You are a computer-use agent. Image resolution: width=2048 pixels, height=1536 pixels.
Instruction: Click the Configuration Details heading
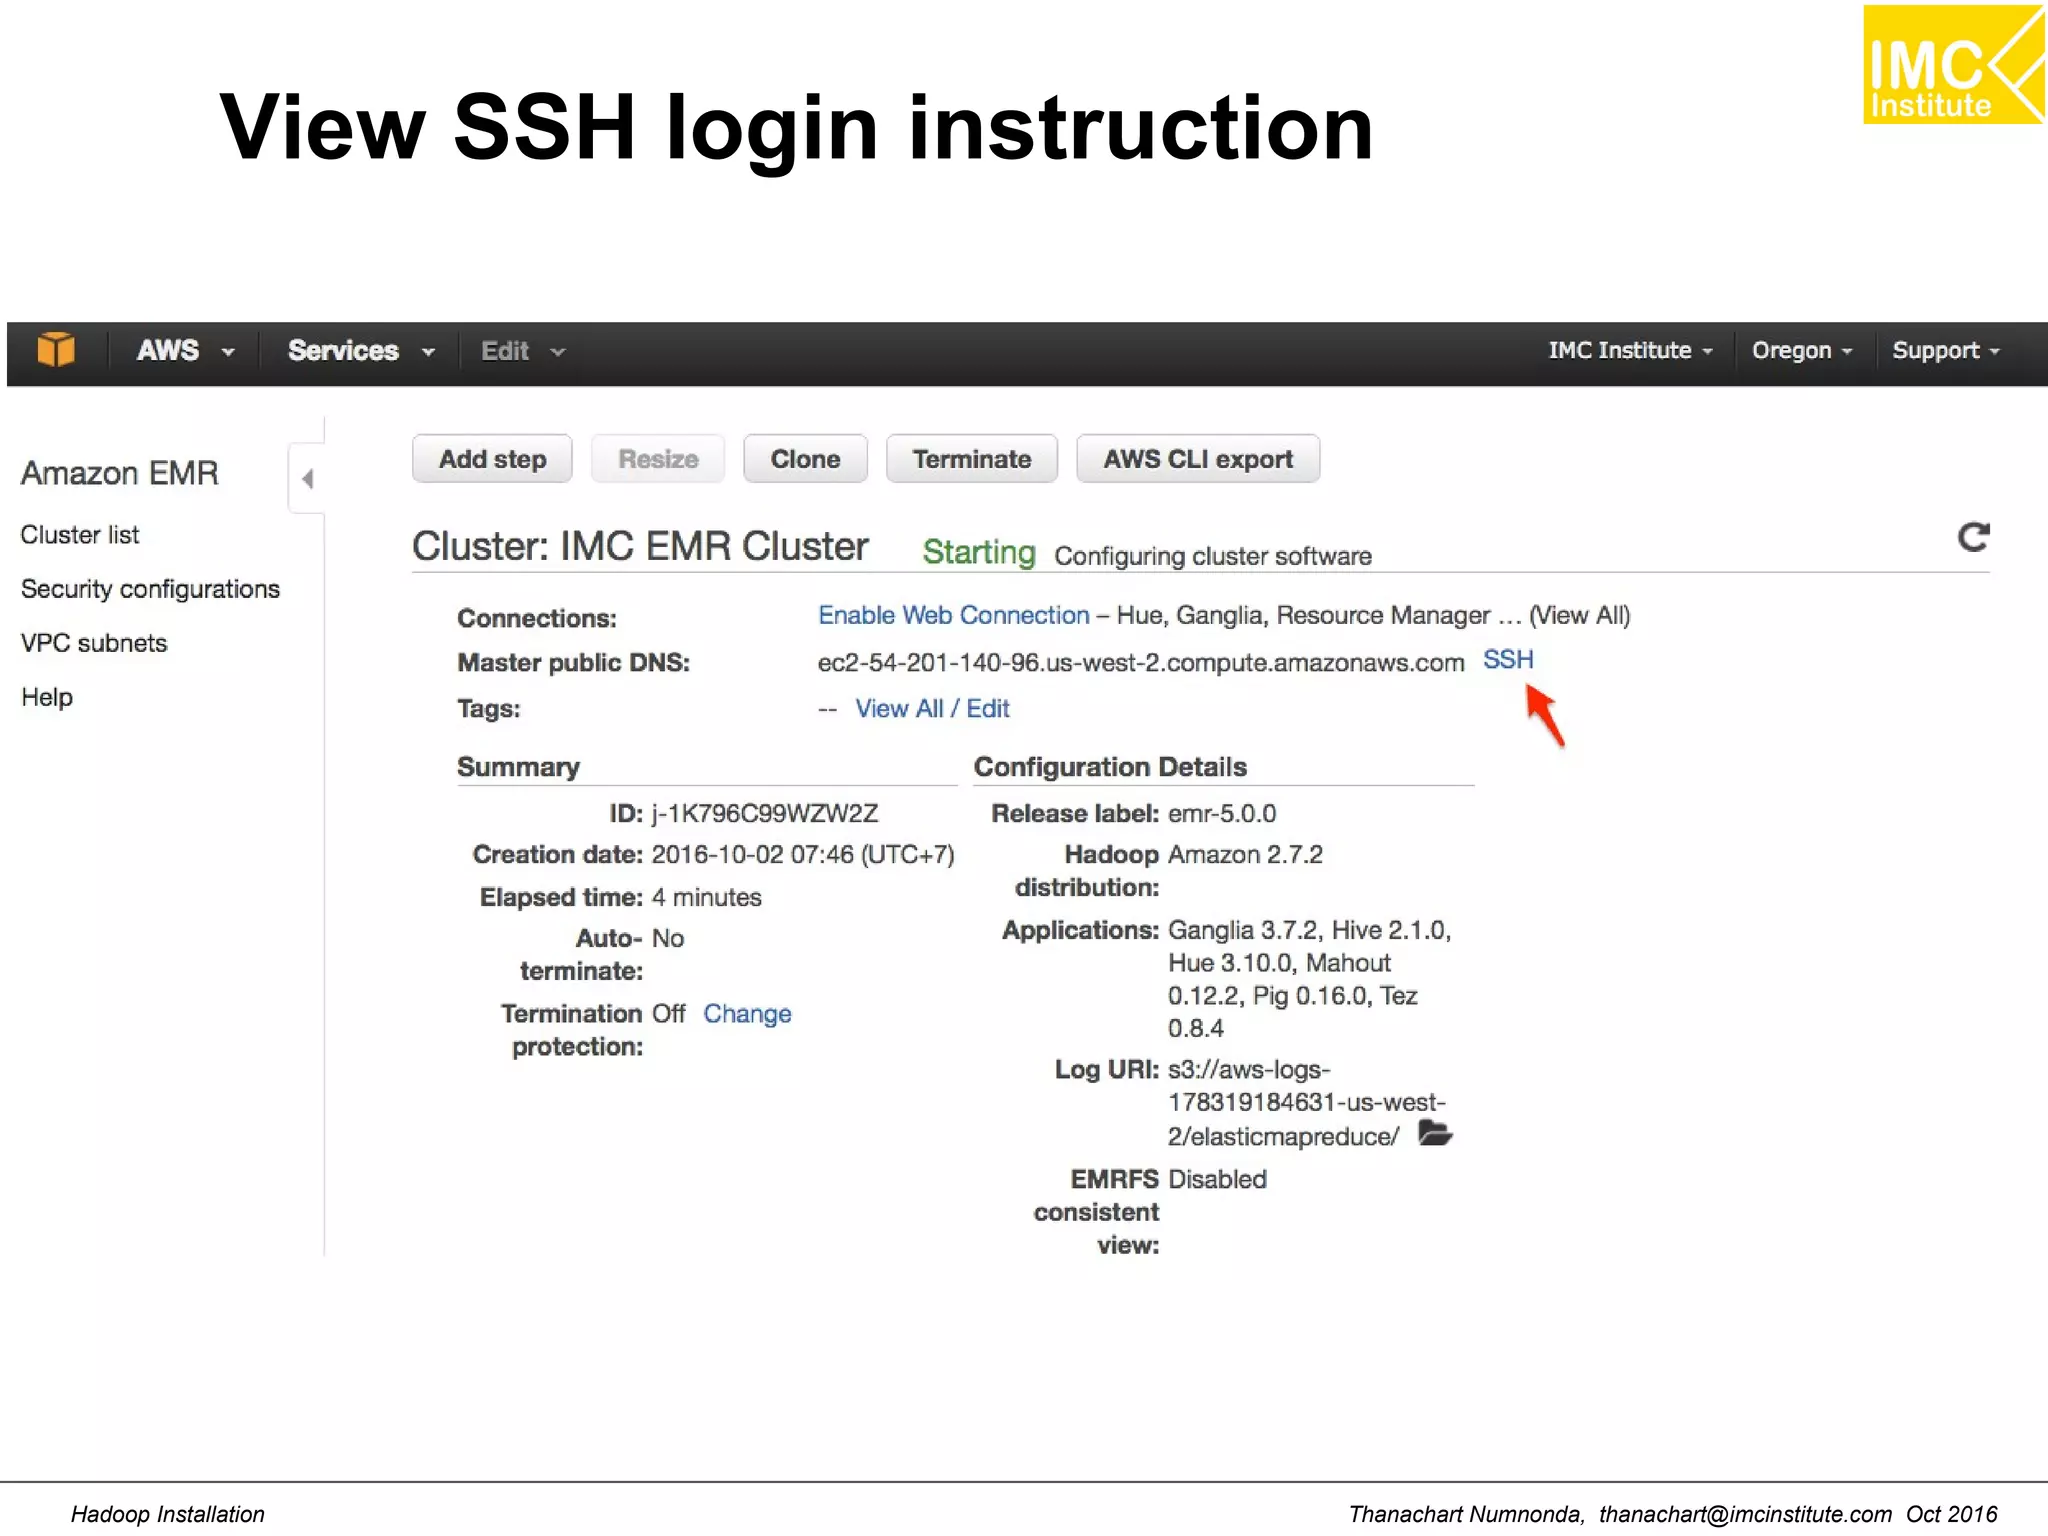coord(1110,767)
